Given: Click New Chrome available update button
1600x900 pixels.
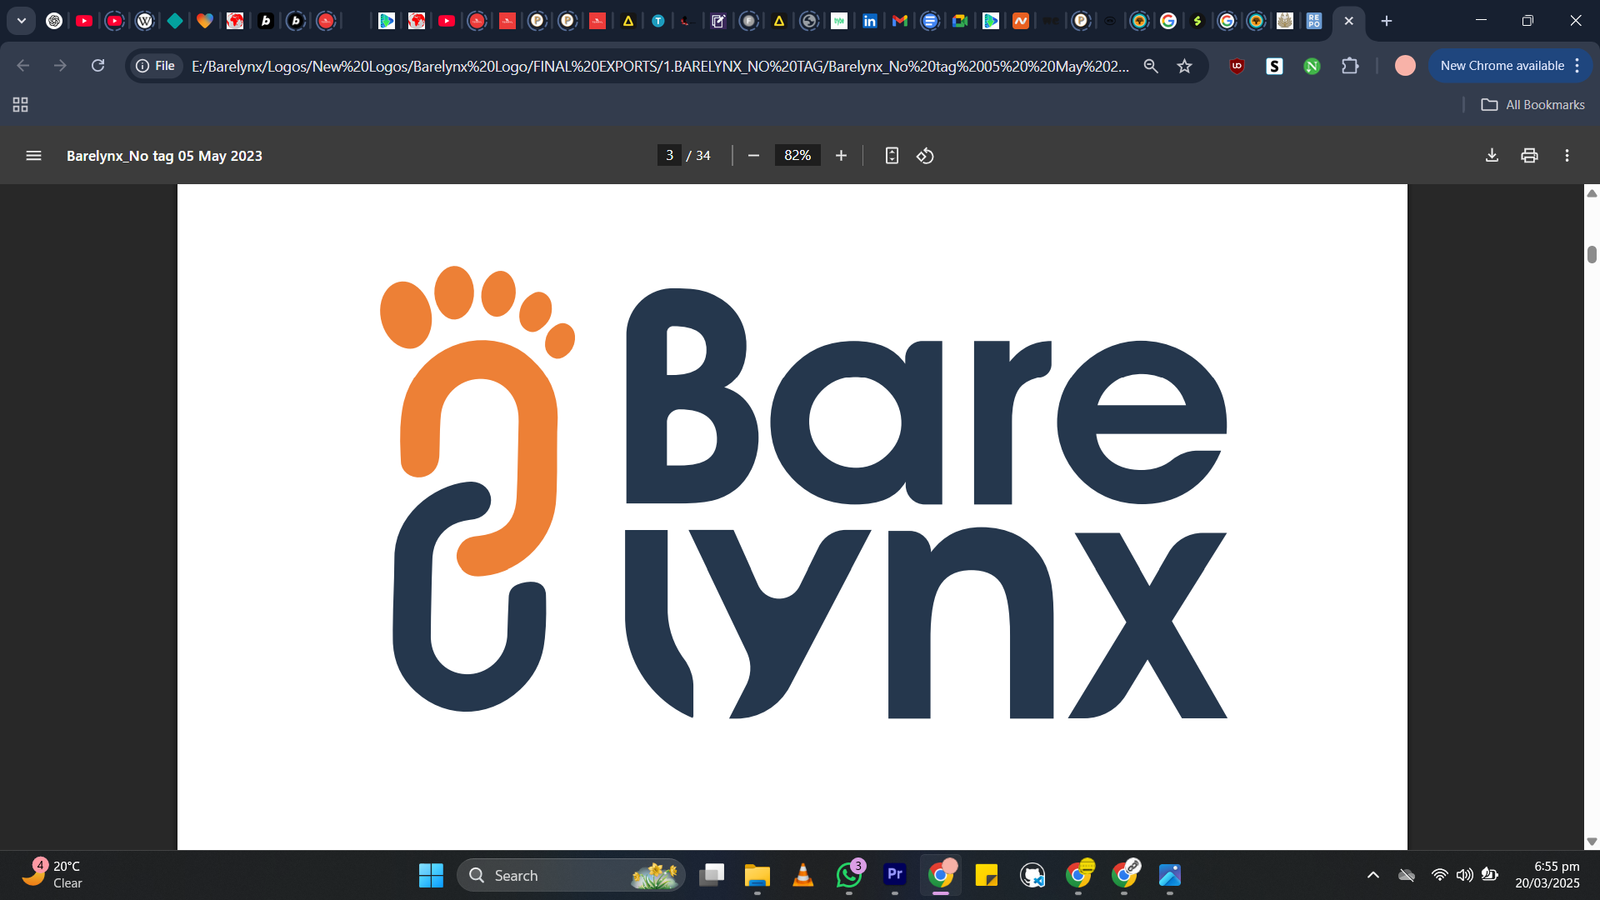Looking at the screenshot, I should tap(1502, 66).
